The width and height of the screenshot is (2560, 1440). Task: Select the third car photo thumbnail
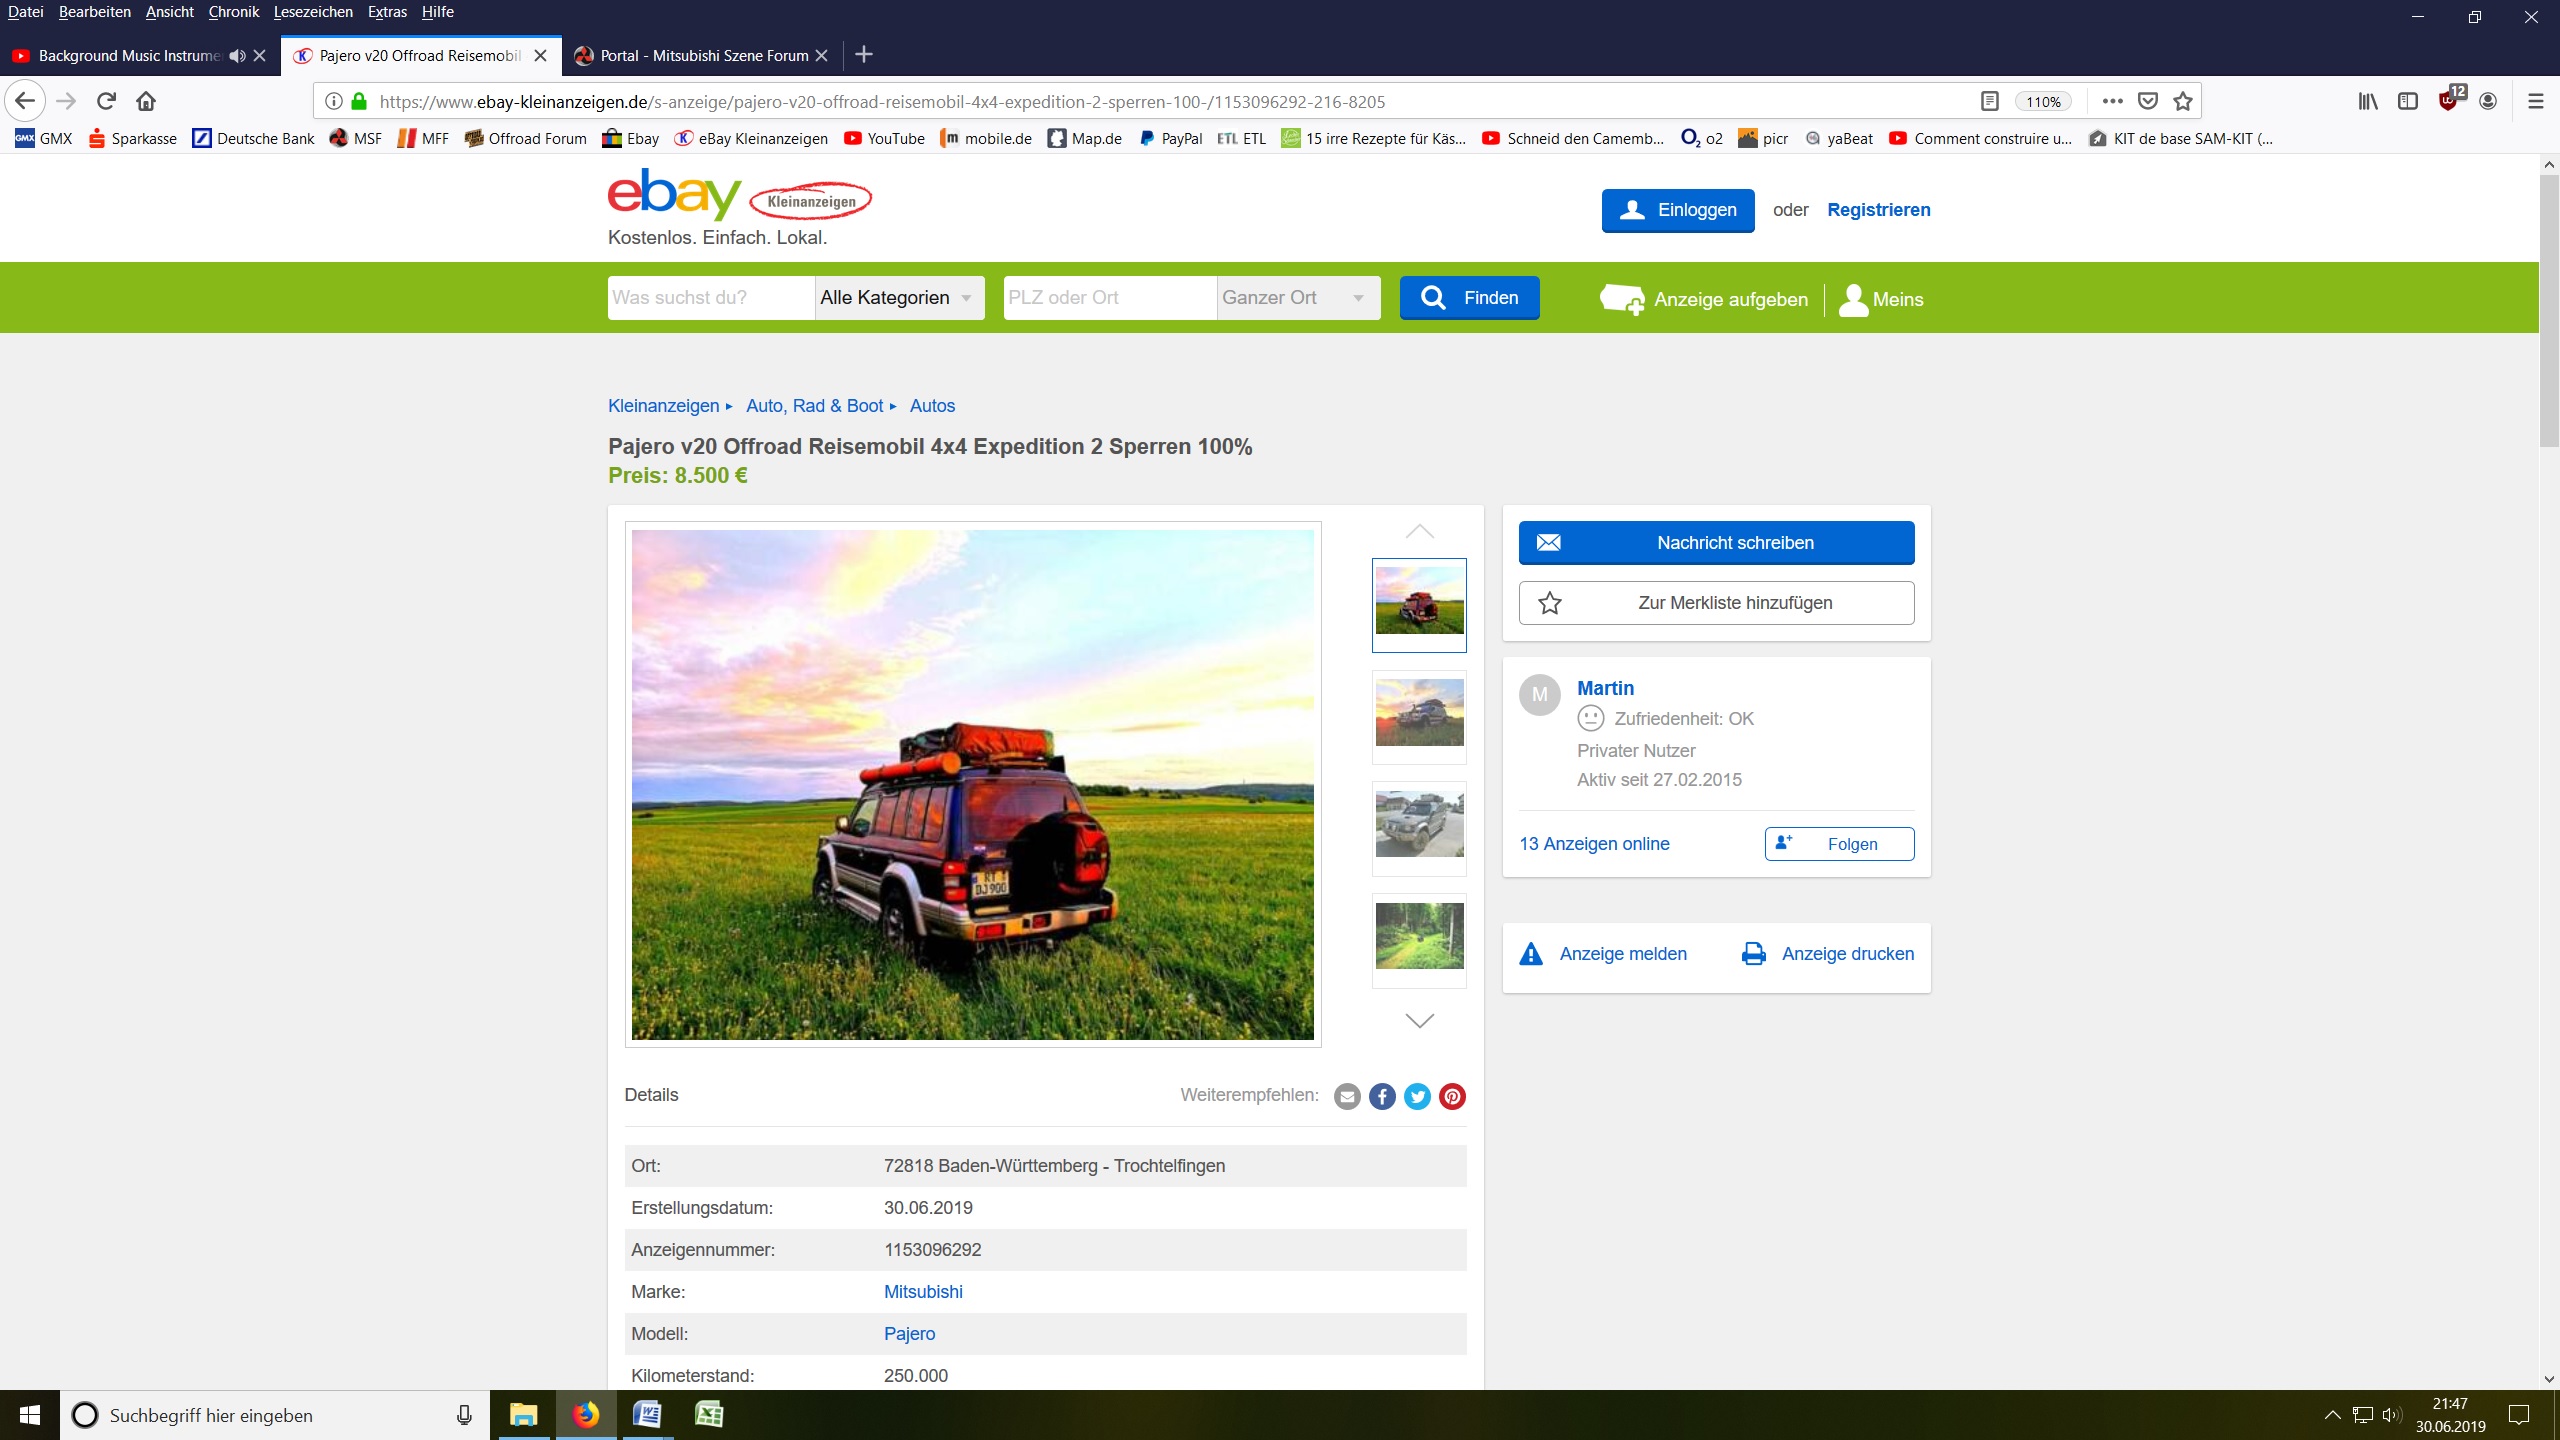[1419, 825]
